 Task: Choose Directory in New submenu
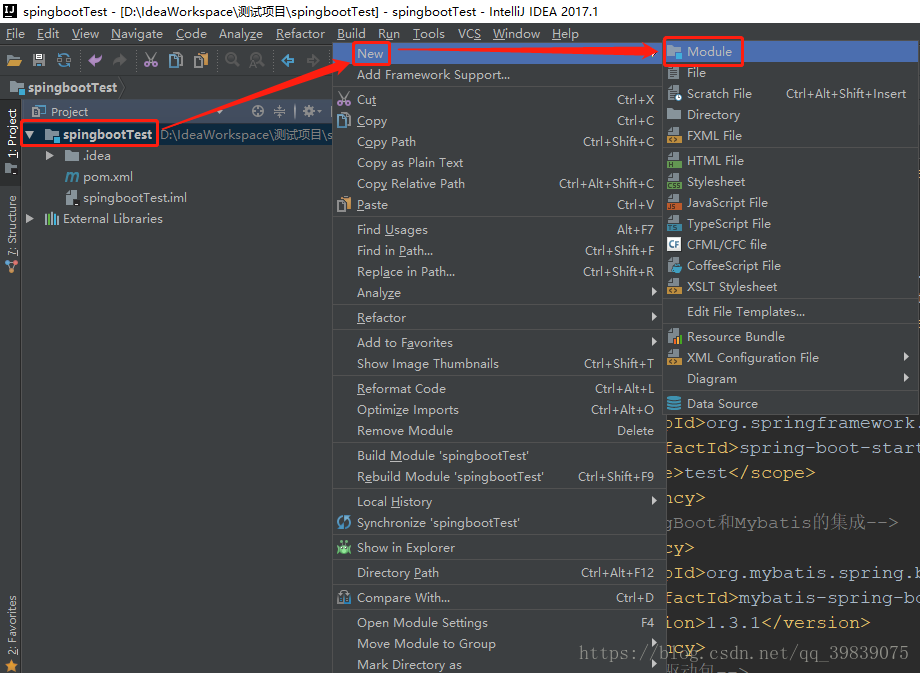pyautogui.click(x=790, y=115)
